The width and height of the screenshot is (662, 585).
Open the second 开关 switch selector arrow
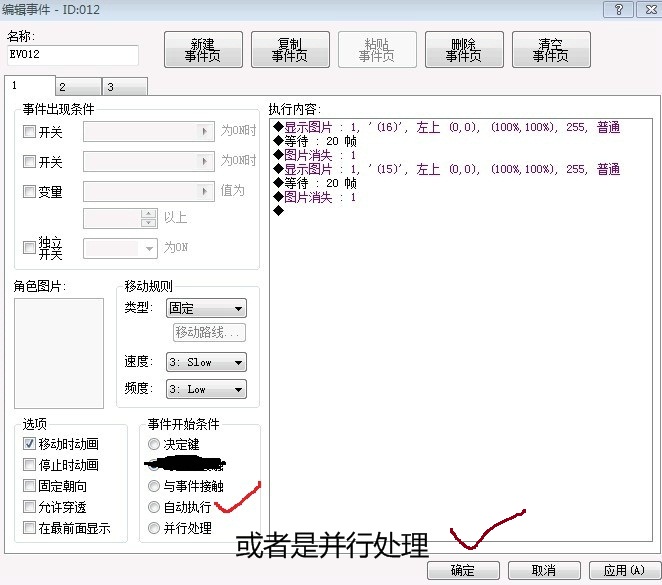(205, 161)
